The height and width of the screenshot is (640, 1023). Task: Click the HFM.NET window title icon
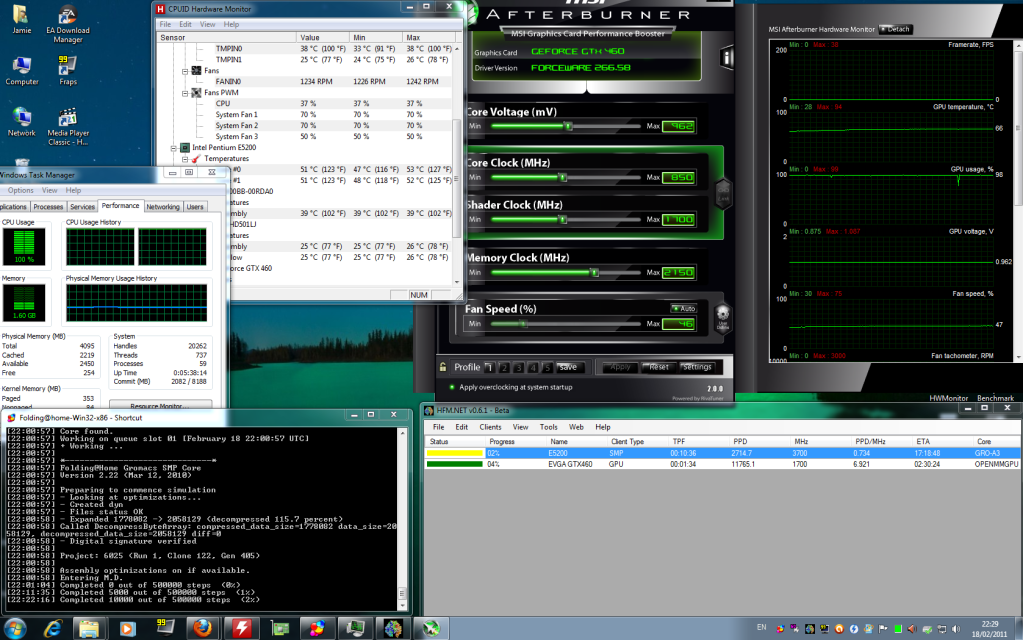tap(429, 410)
